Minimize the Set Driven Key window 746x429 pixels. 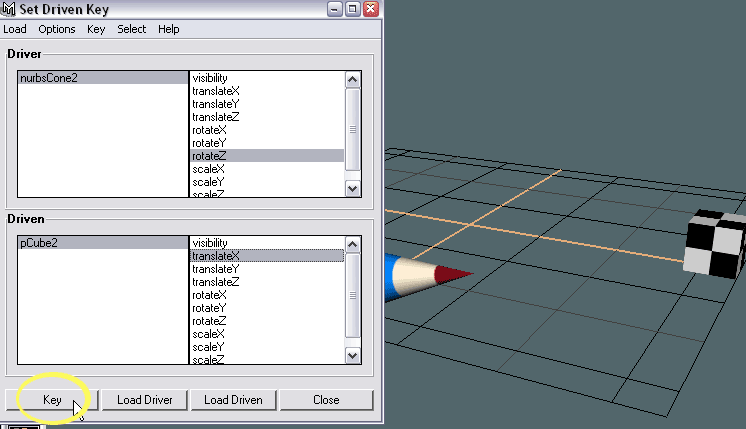click(334, 10)
